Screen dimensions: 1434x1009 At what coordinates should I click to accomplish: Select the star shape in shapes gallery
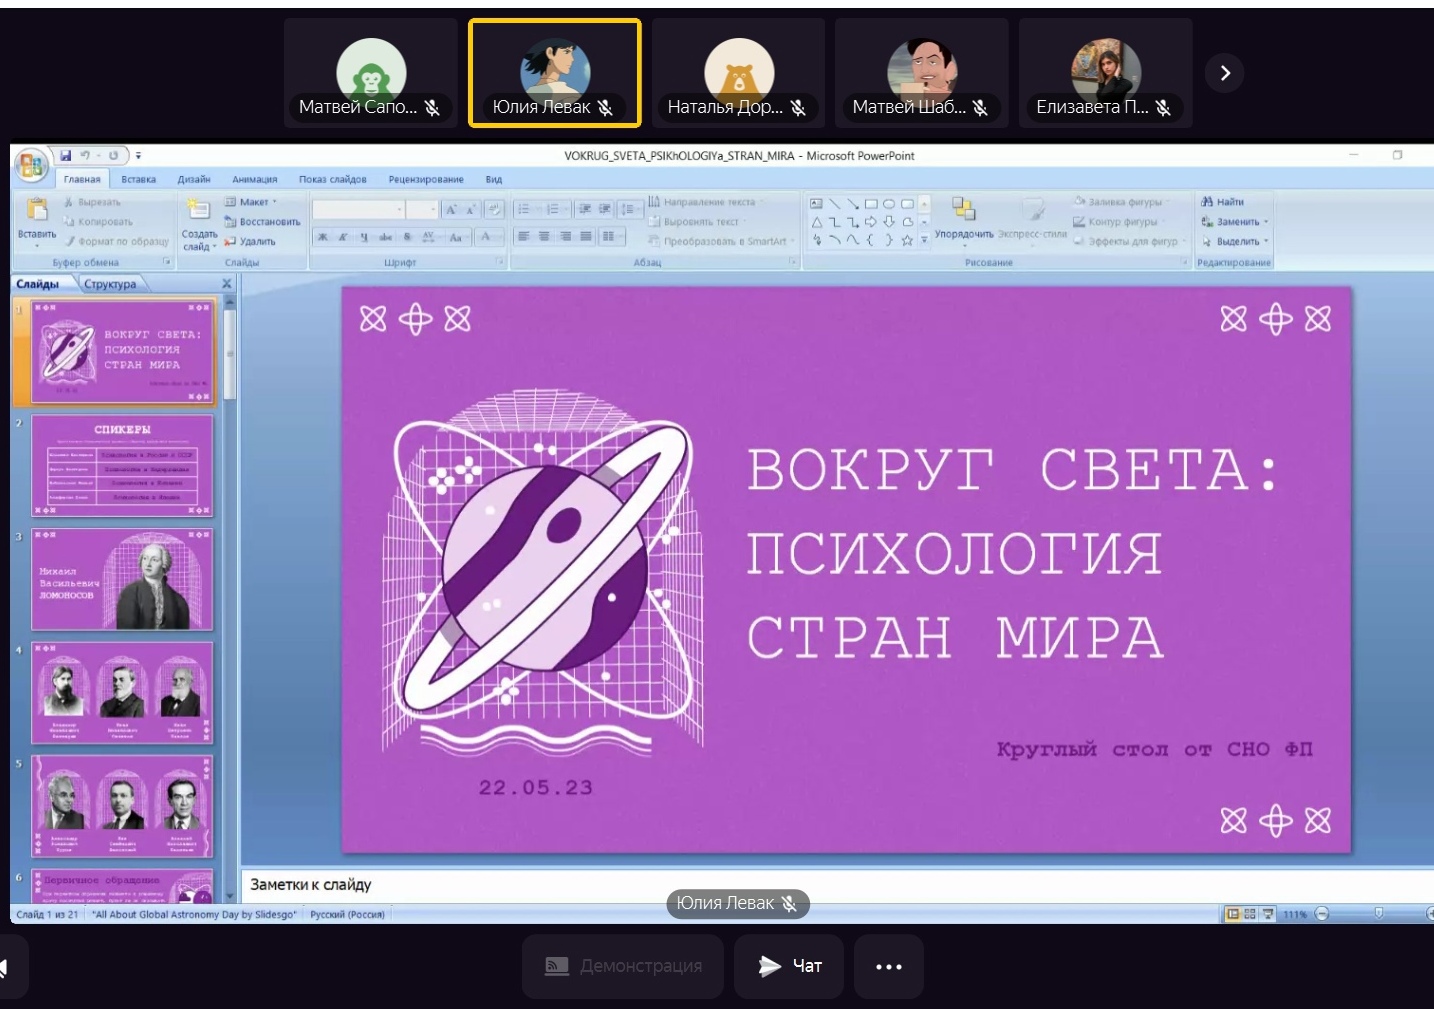907,240
